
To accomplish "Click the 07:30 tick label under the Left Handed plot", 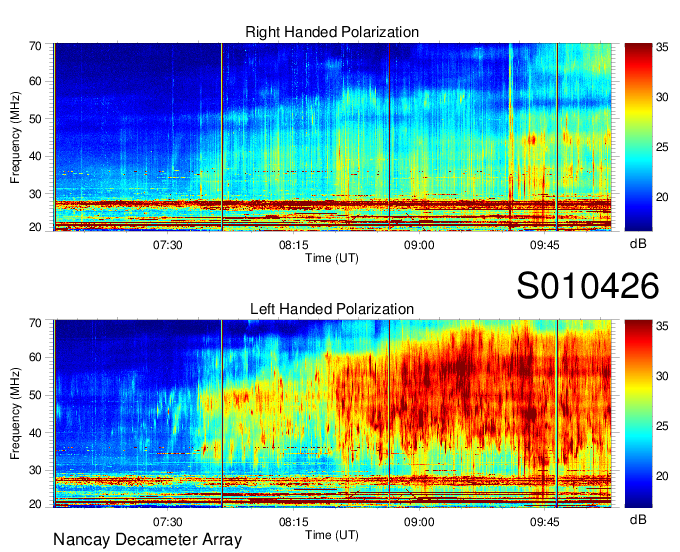I will (x=167, y=522).
